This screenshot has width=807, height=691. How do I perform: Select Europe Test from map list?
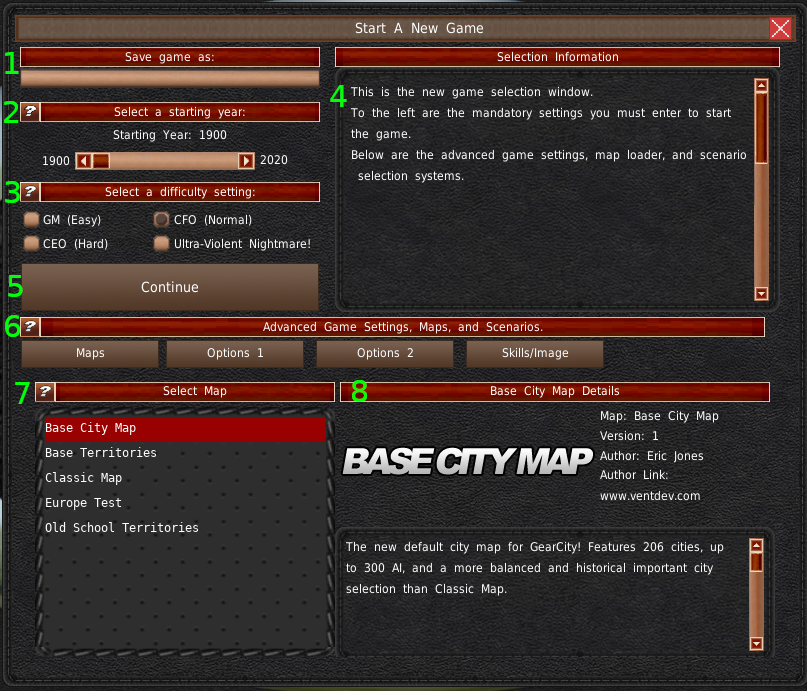tap(84, 503)
